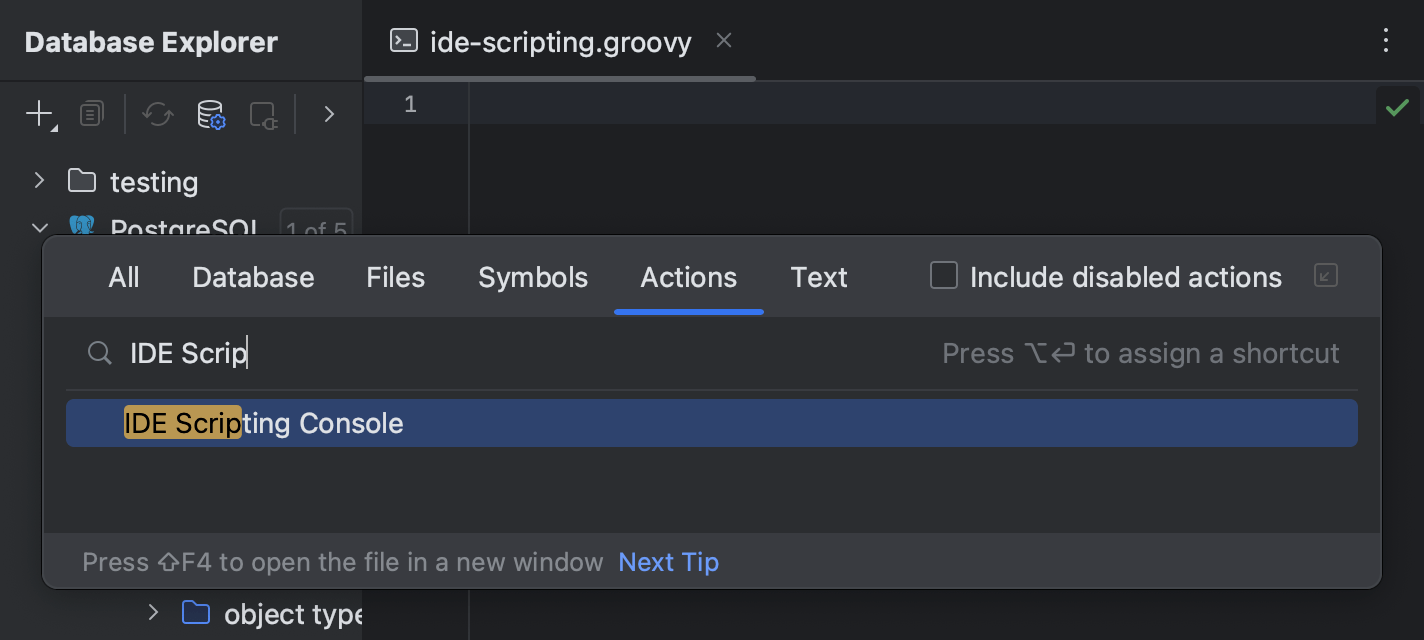Show more Database Explorer toolbar actions
The width and height of the screenshot is (1424, 640).
pos(329,114)
